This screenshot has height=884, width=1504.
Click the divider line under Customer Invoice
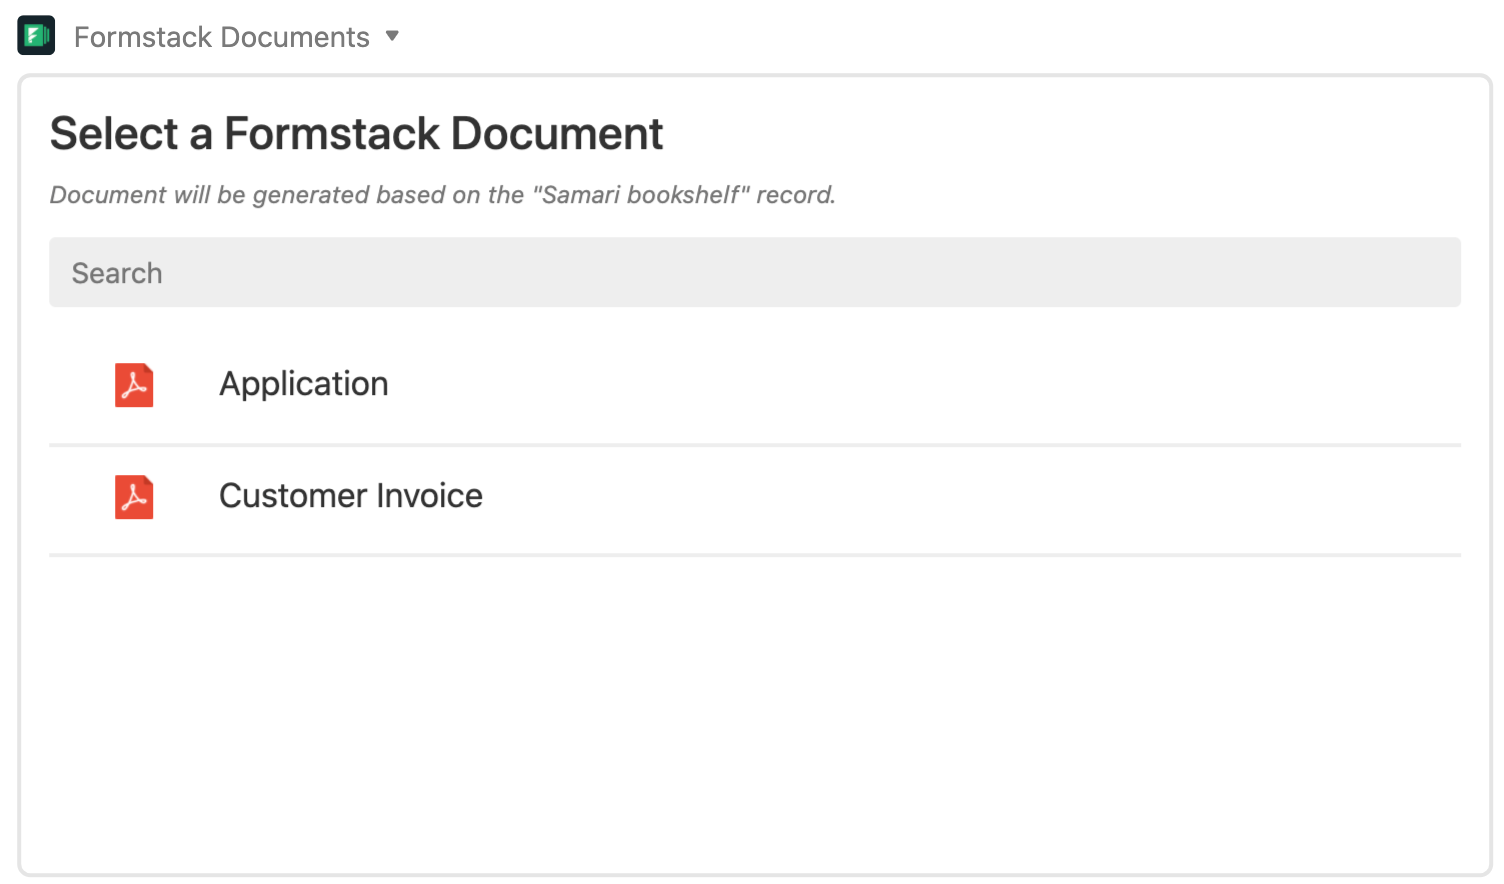[x=755, y=555]
